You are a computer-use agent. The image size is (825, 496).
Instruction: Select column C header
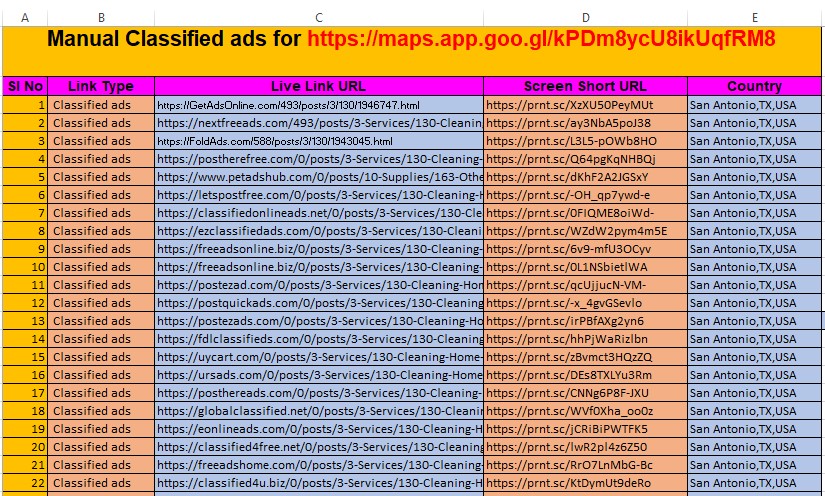coord(319,18)
